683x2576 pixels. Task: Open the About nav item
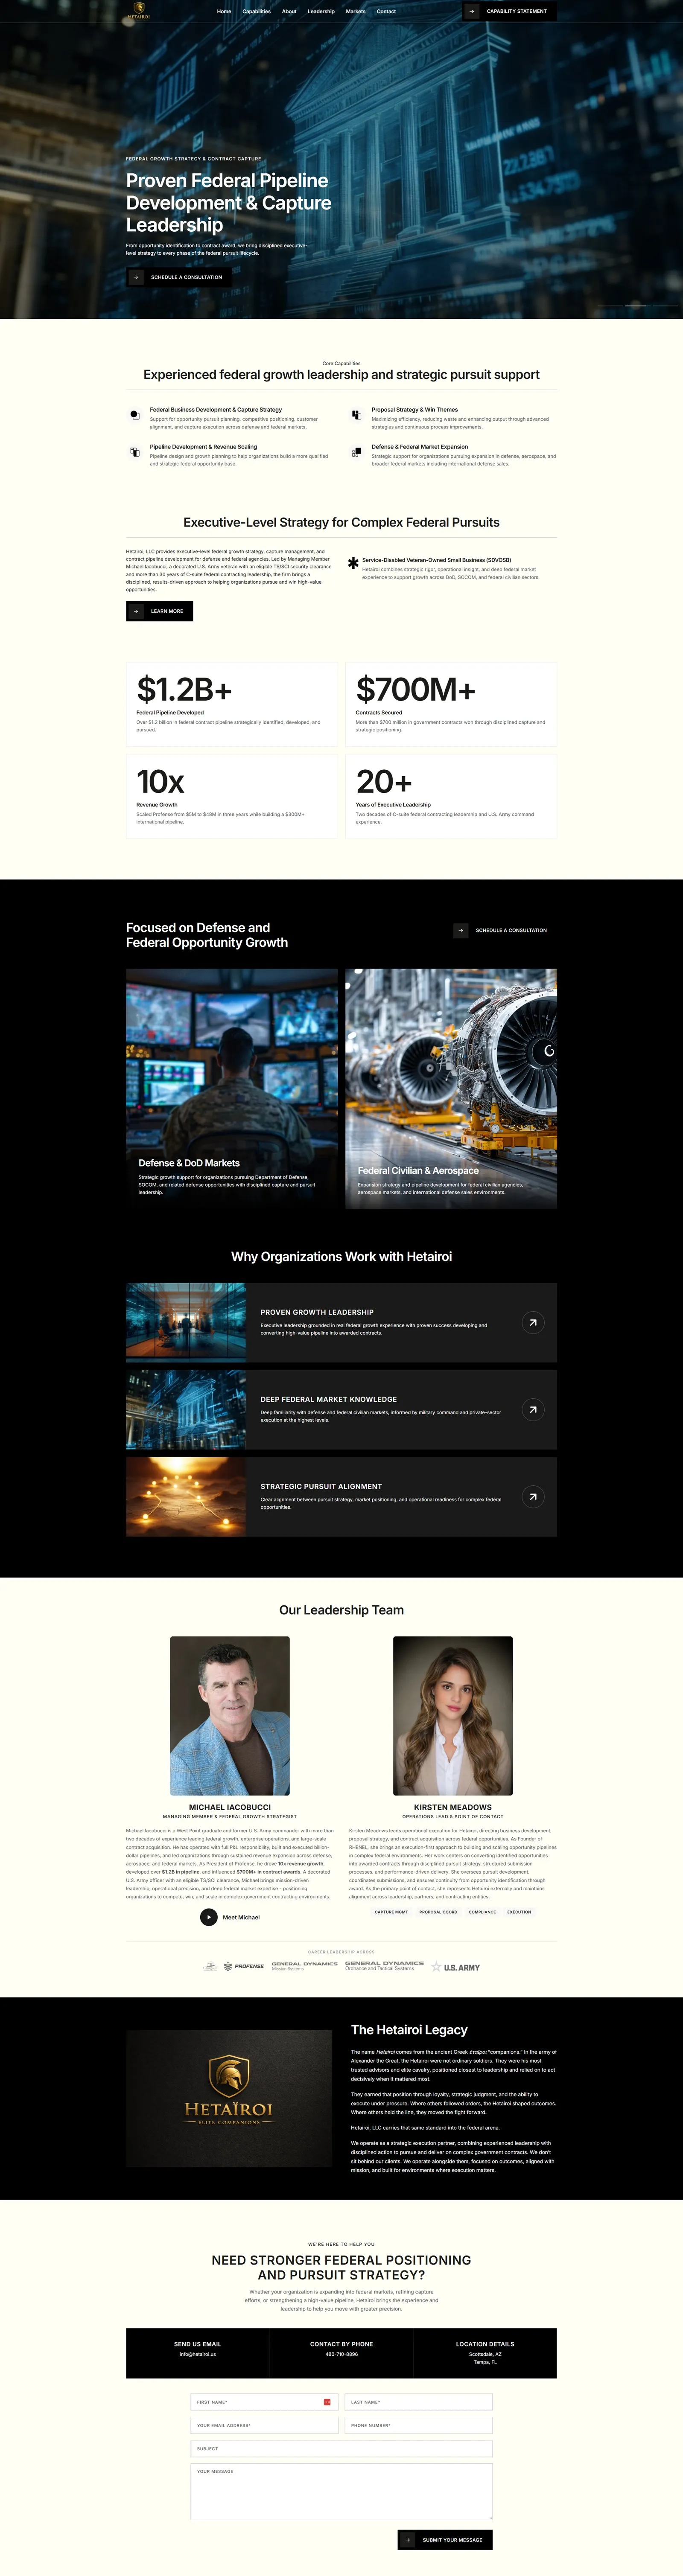[x=289, y=11]
